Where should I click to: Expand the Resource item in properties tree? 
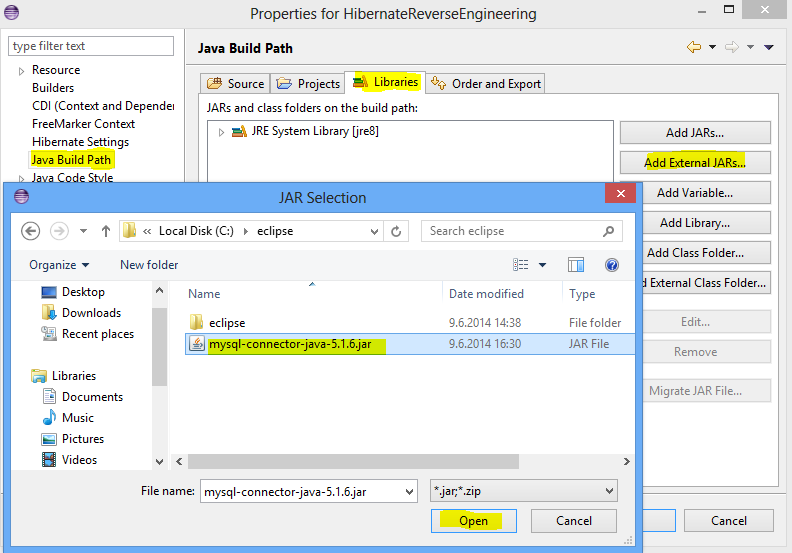coord(21,71)
